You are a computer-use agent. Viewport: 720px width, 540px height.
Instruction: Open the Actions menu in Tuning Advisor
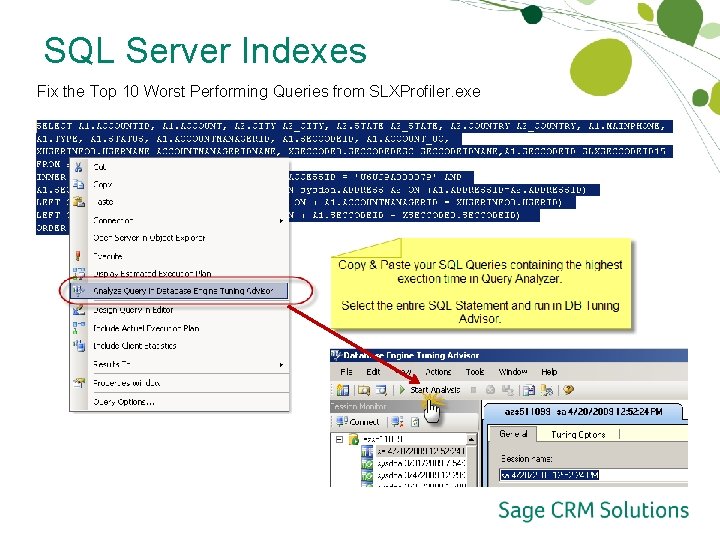[438, 372]
